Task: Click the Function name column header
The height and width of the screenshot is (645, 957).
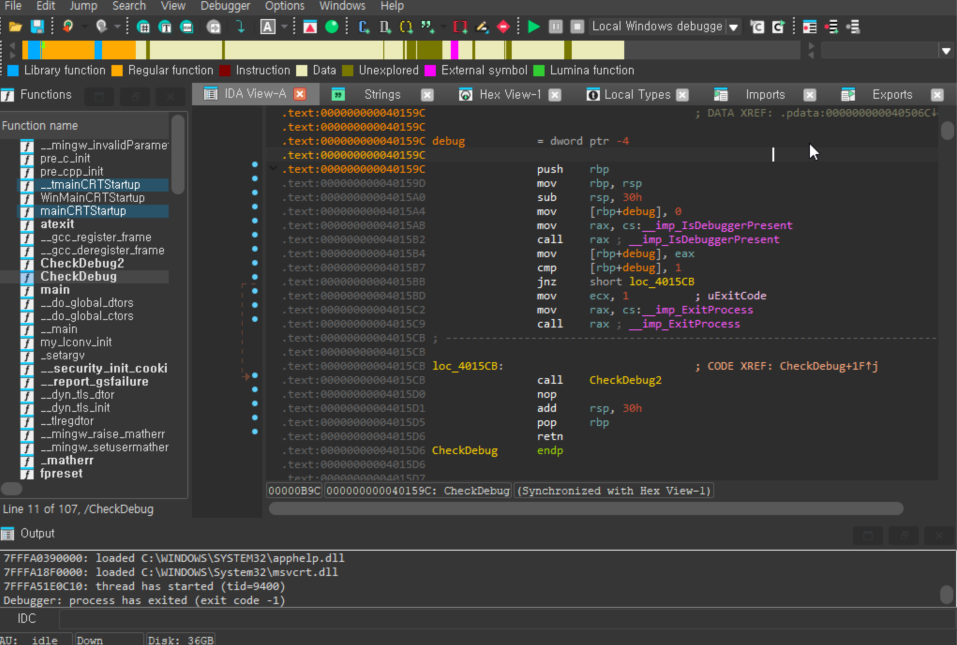Action: (85, 126)
